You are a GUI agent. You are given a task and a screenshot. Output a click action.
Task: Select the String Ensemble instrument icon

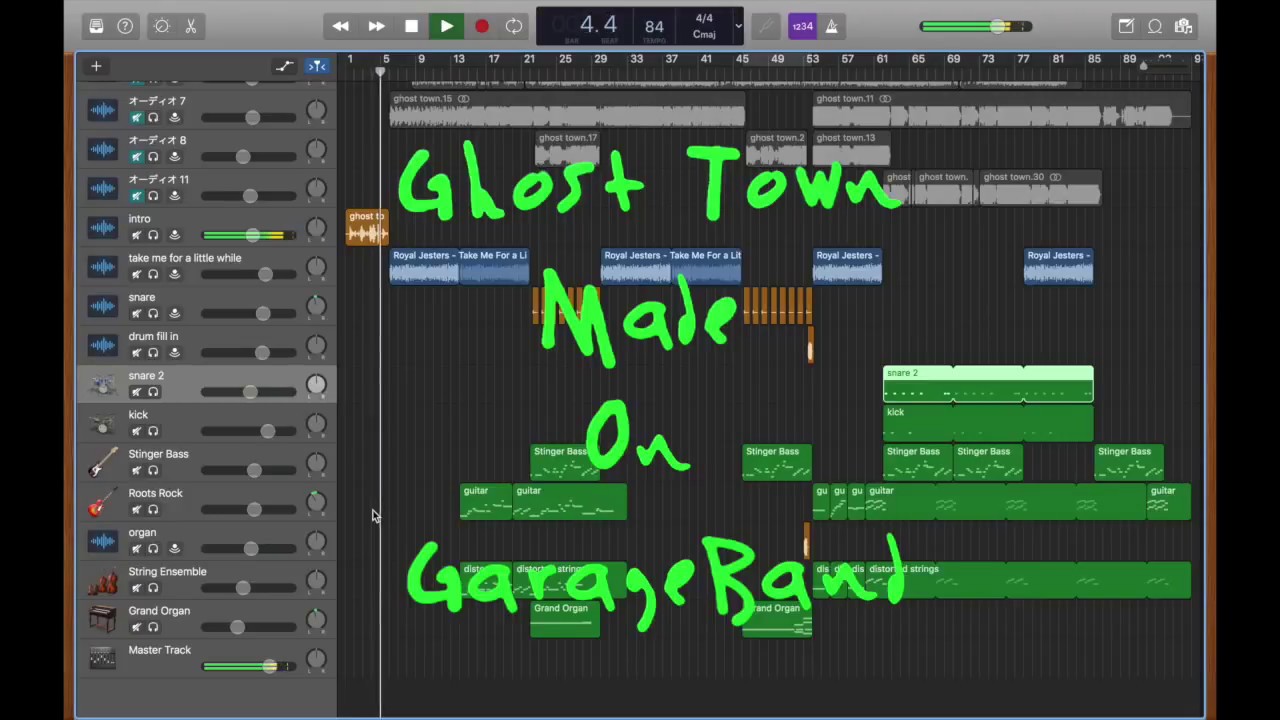(102, 580)
